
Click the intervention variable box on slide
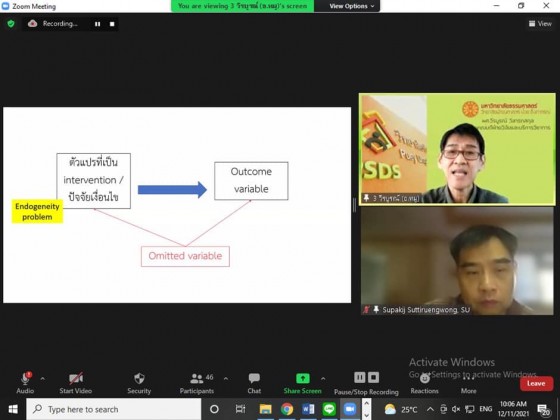point(94,180)
